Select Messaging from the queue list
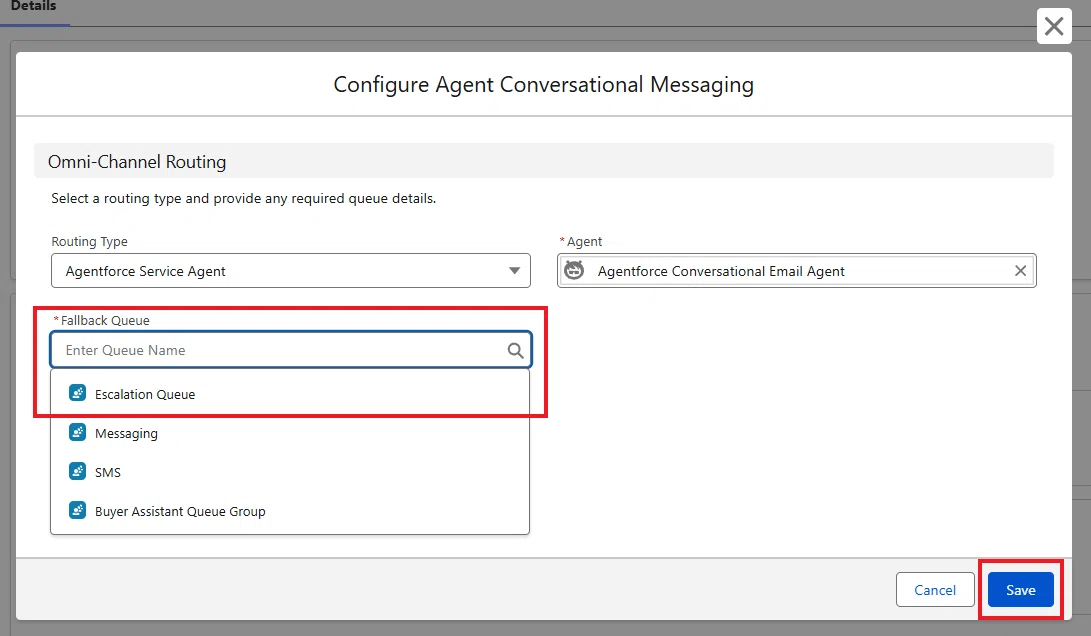The image size is (1091, 636). [x=290, y=433]
